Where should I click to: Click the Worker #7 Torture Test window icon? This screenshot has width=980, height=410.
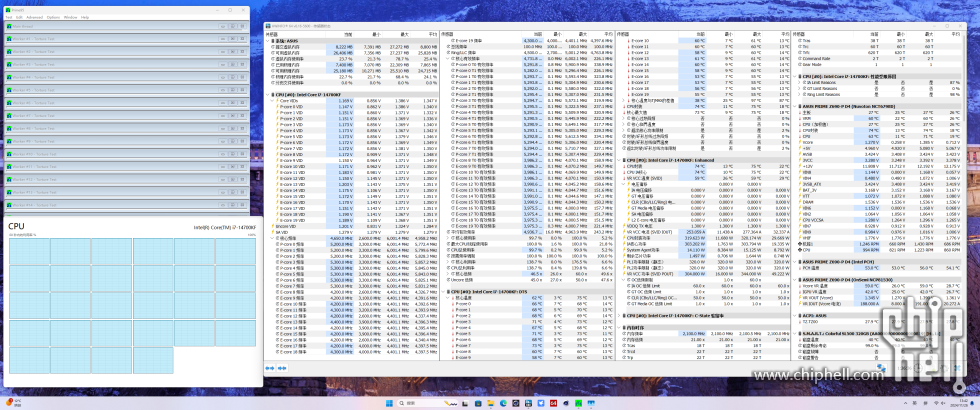tap(9, 115)
